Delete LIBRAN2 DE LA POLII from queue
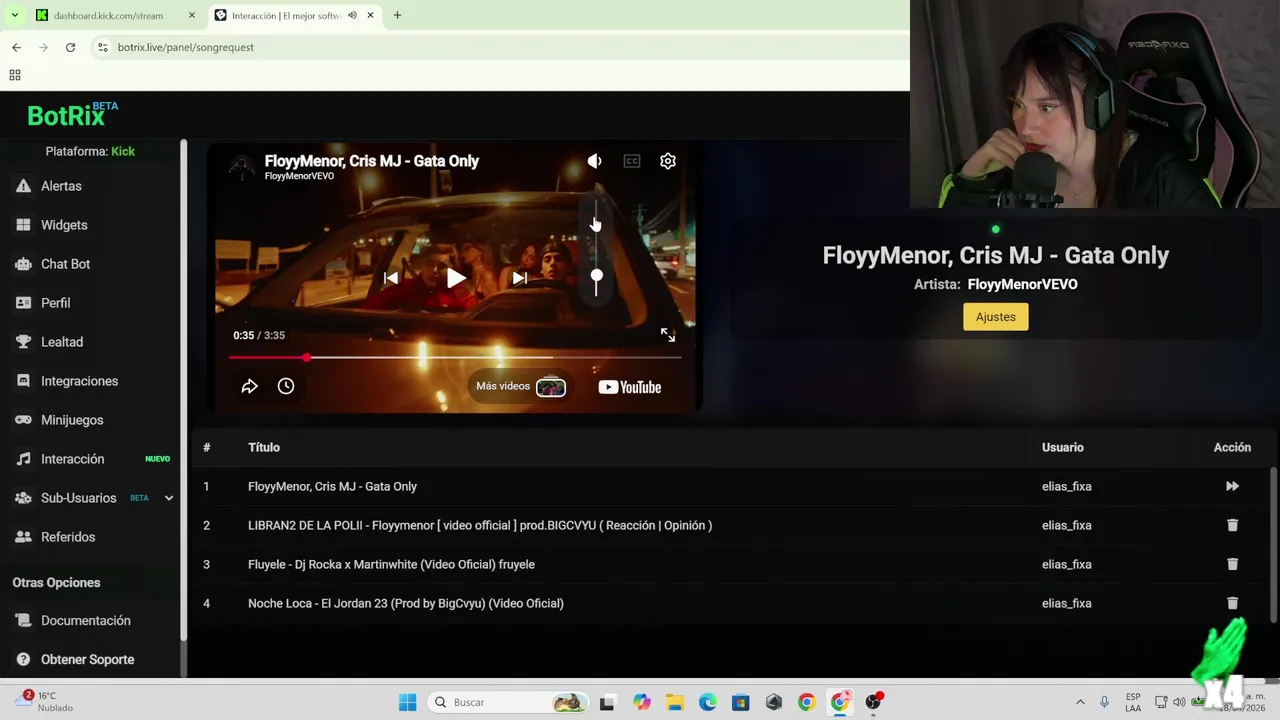 (x=1232, y=525)
